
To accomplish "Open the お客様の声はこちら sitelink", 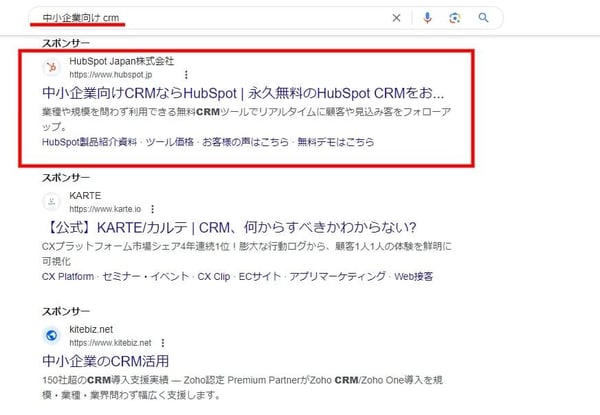I will click(x=245, y=142).
